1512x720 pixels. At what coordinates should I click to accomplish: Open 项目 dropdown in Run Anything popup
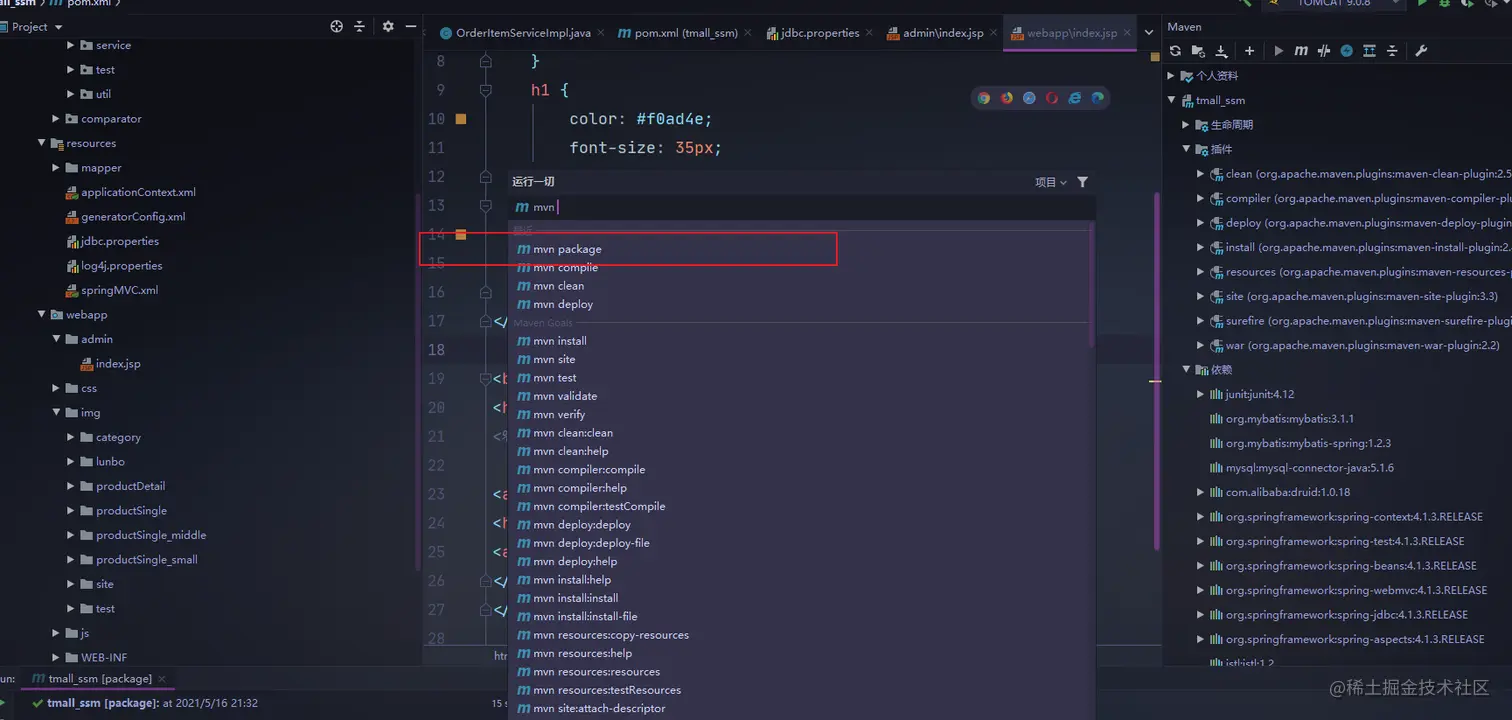pyautogui.click(x=1050, y=182)
